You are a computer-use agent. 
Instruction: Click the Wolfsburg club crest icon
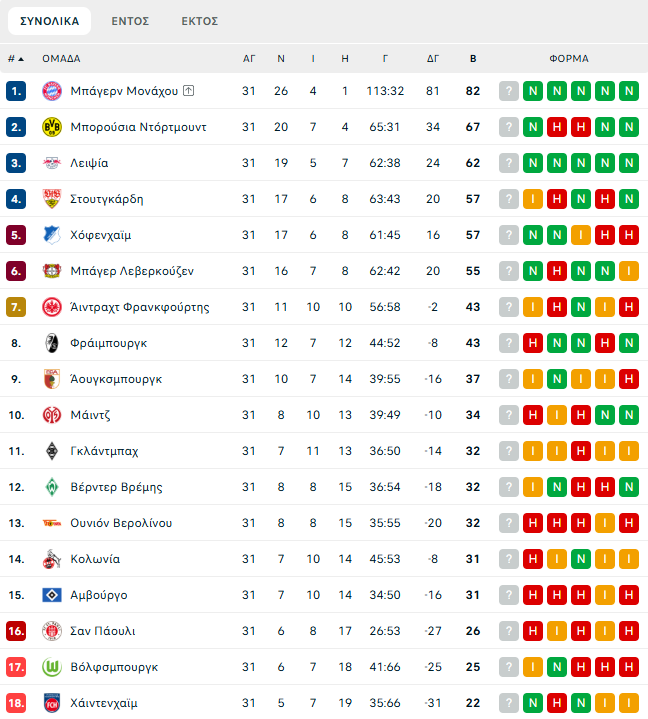pos(52,667)
